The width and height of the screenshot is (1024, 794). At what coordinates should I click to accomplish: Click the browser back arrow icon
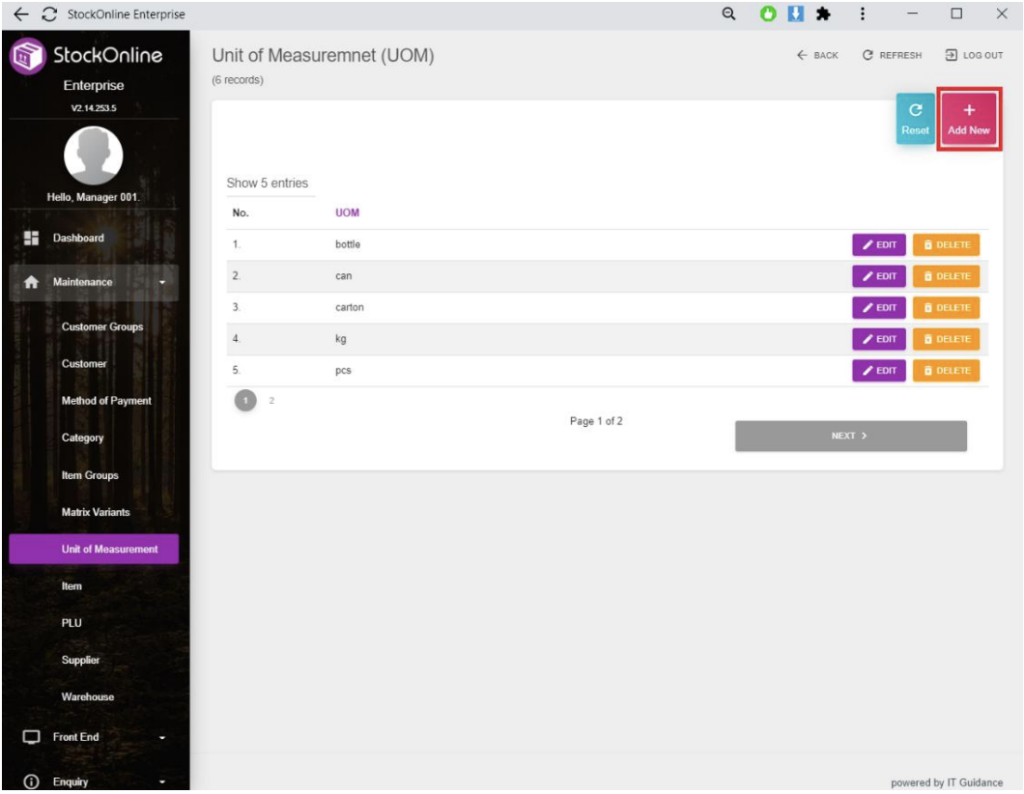coord(21,14)
